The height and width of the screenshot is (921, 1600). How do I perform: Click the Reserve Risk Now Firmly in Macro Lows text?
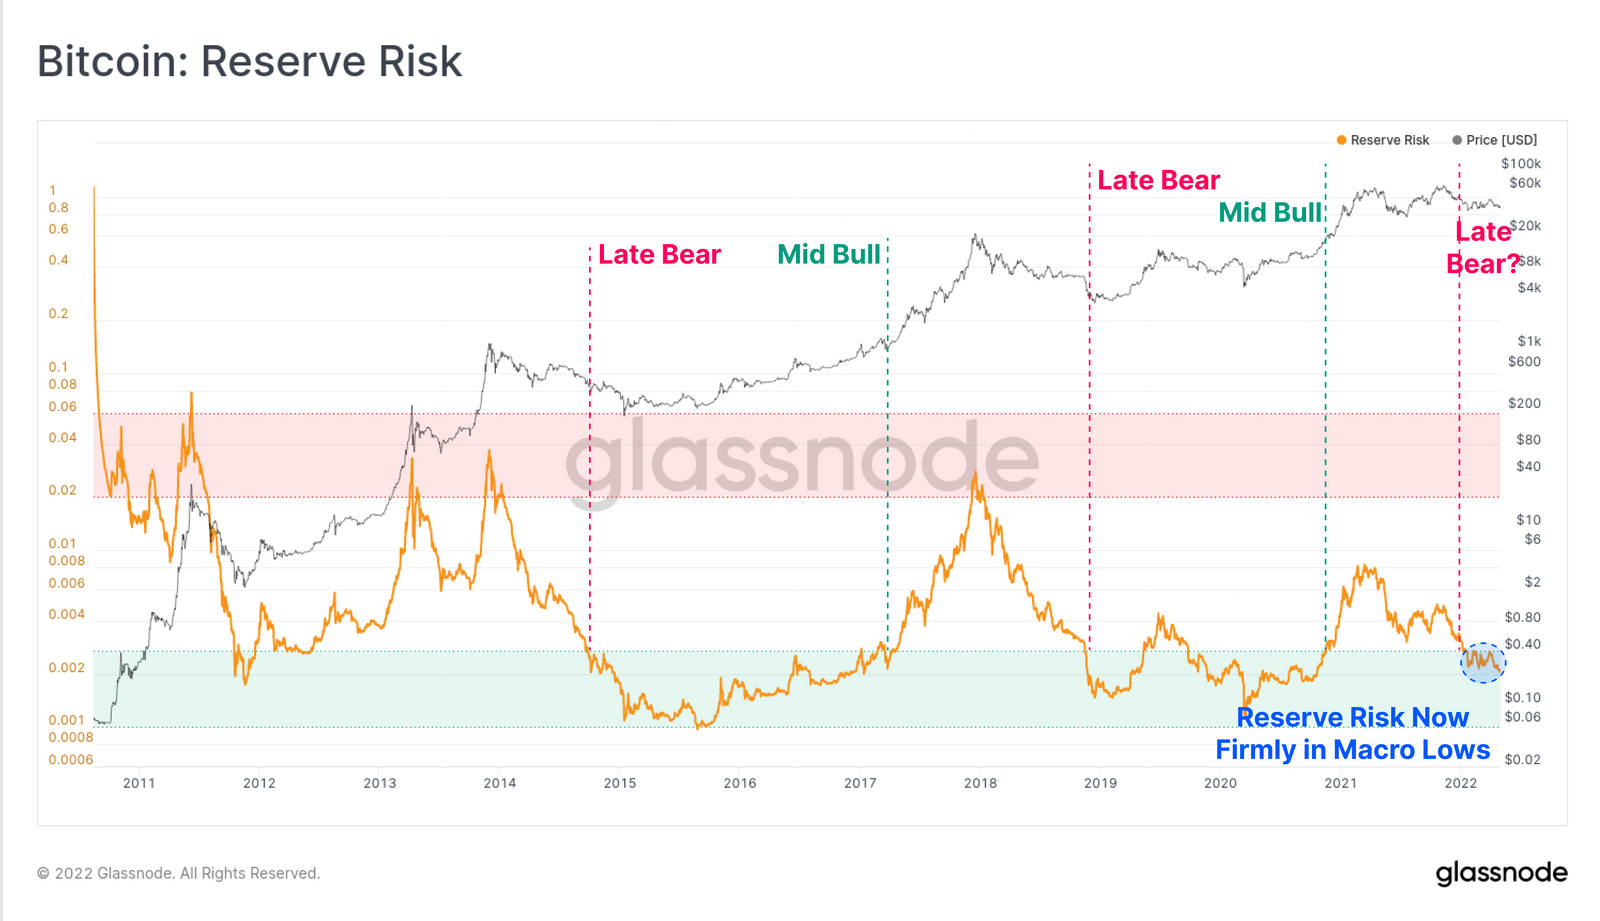[1352, 733]
